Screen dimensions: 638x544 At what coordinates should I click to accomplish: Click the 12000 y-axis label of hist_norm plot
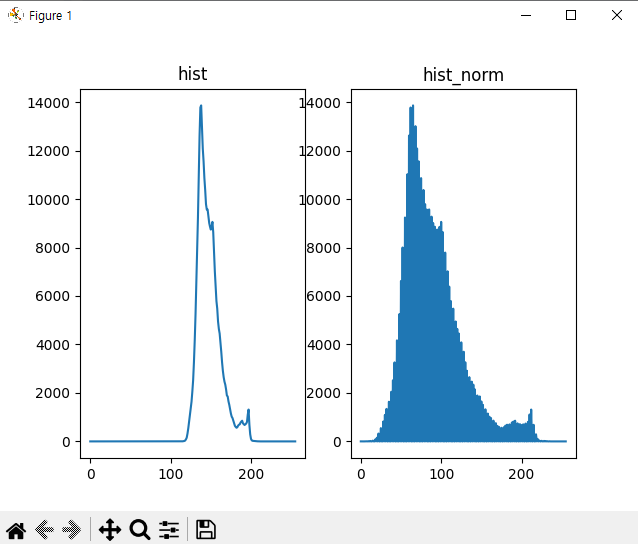[x=320, y=151]
